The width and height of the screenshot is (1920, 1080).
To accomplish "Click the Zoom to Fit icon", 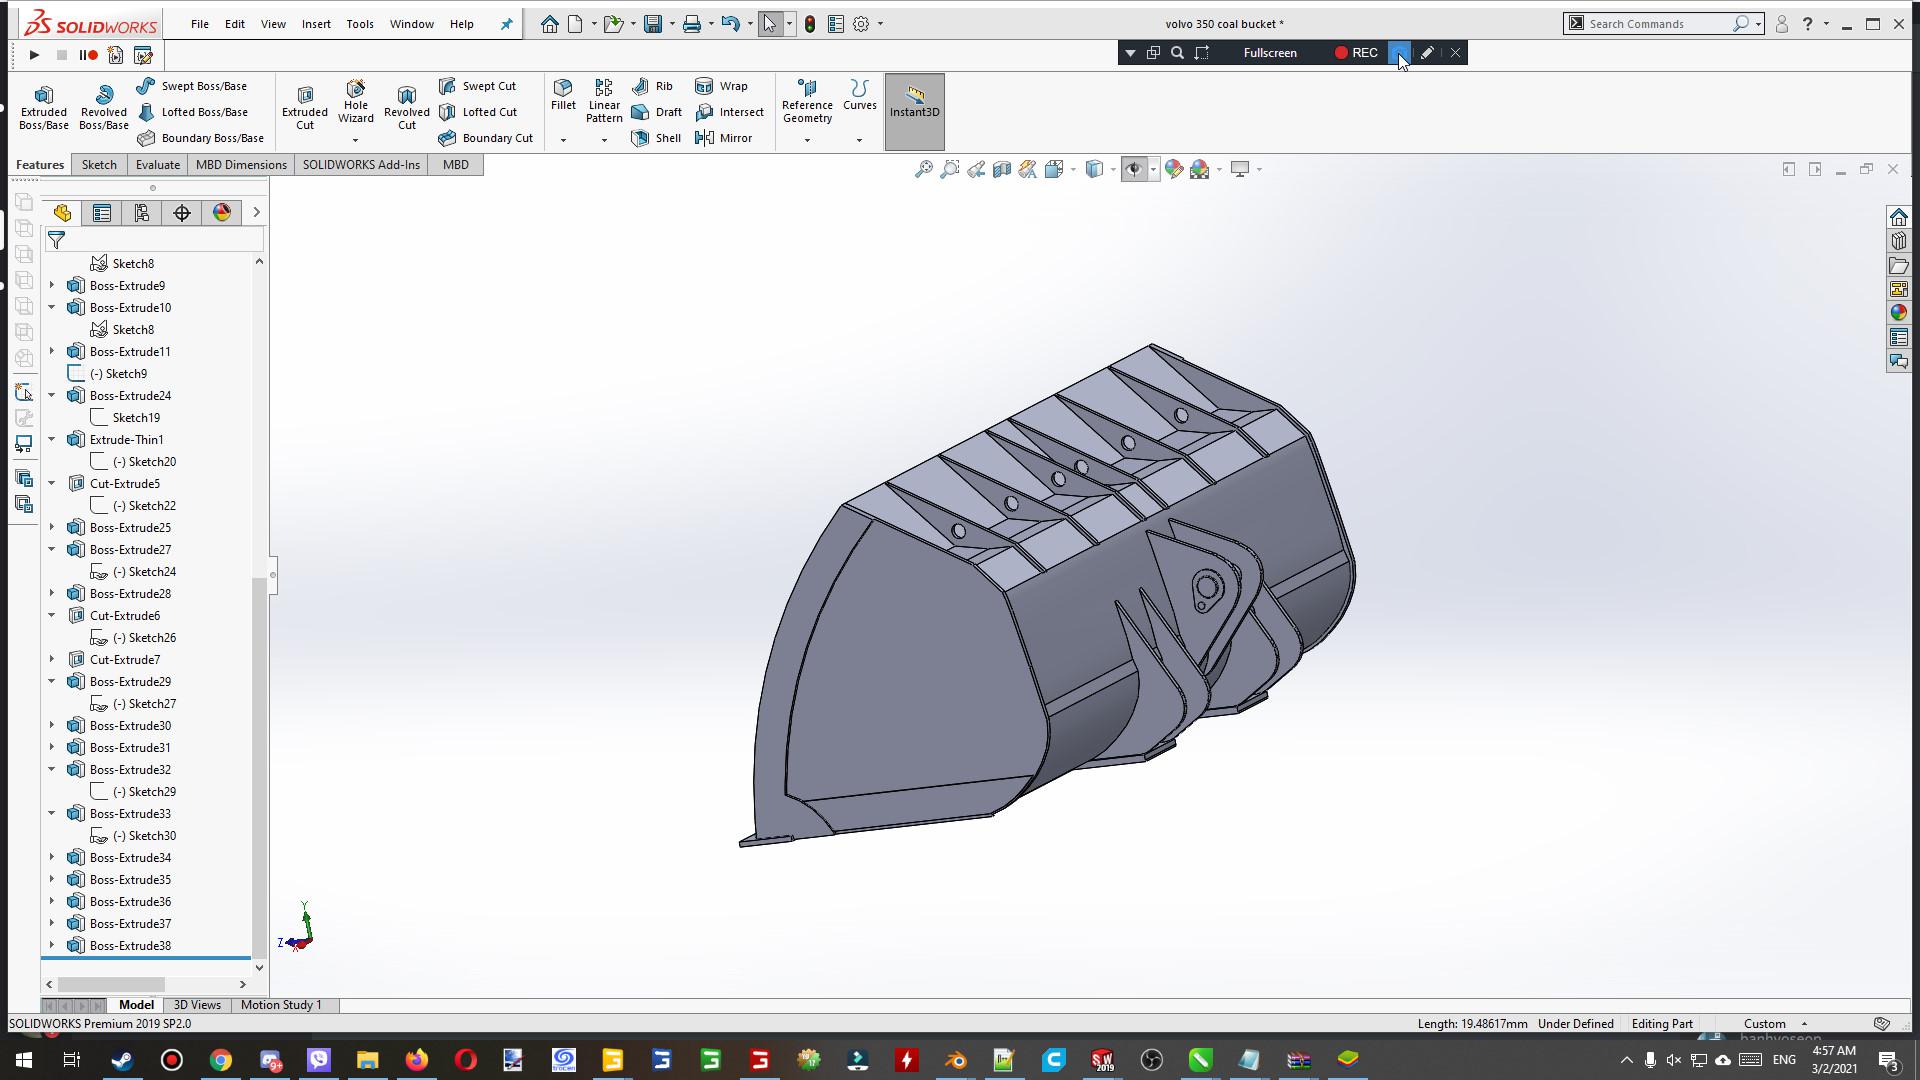I will pos(923,169).
